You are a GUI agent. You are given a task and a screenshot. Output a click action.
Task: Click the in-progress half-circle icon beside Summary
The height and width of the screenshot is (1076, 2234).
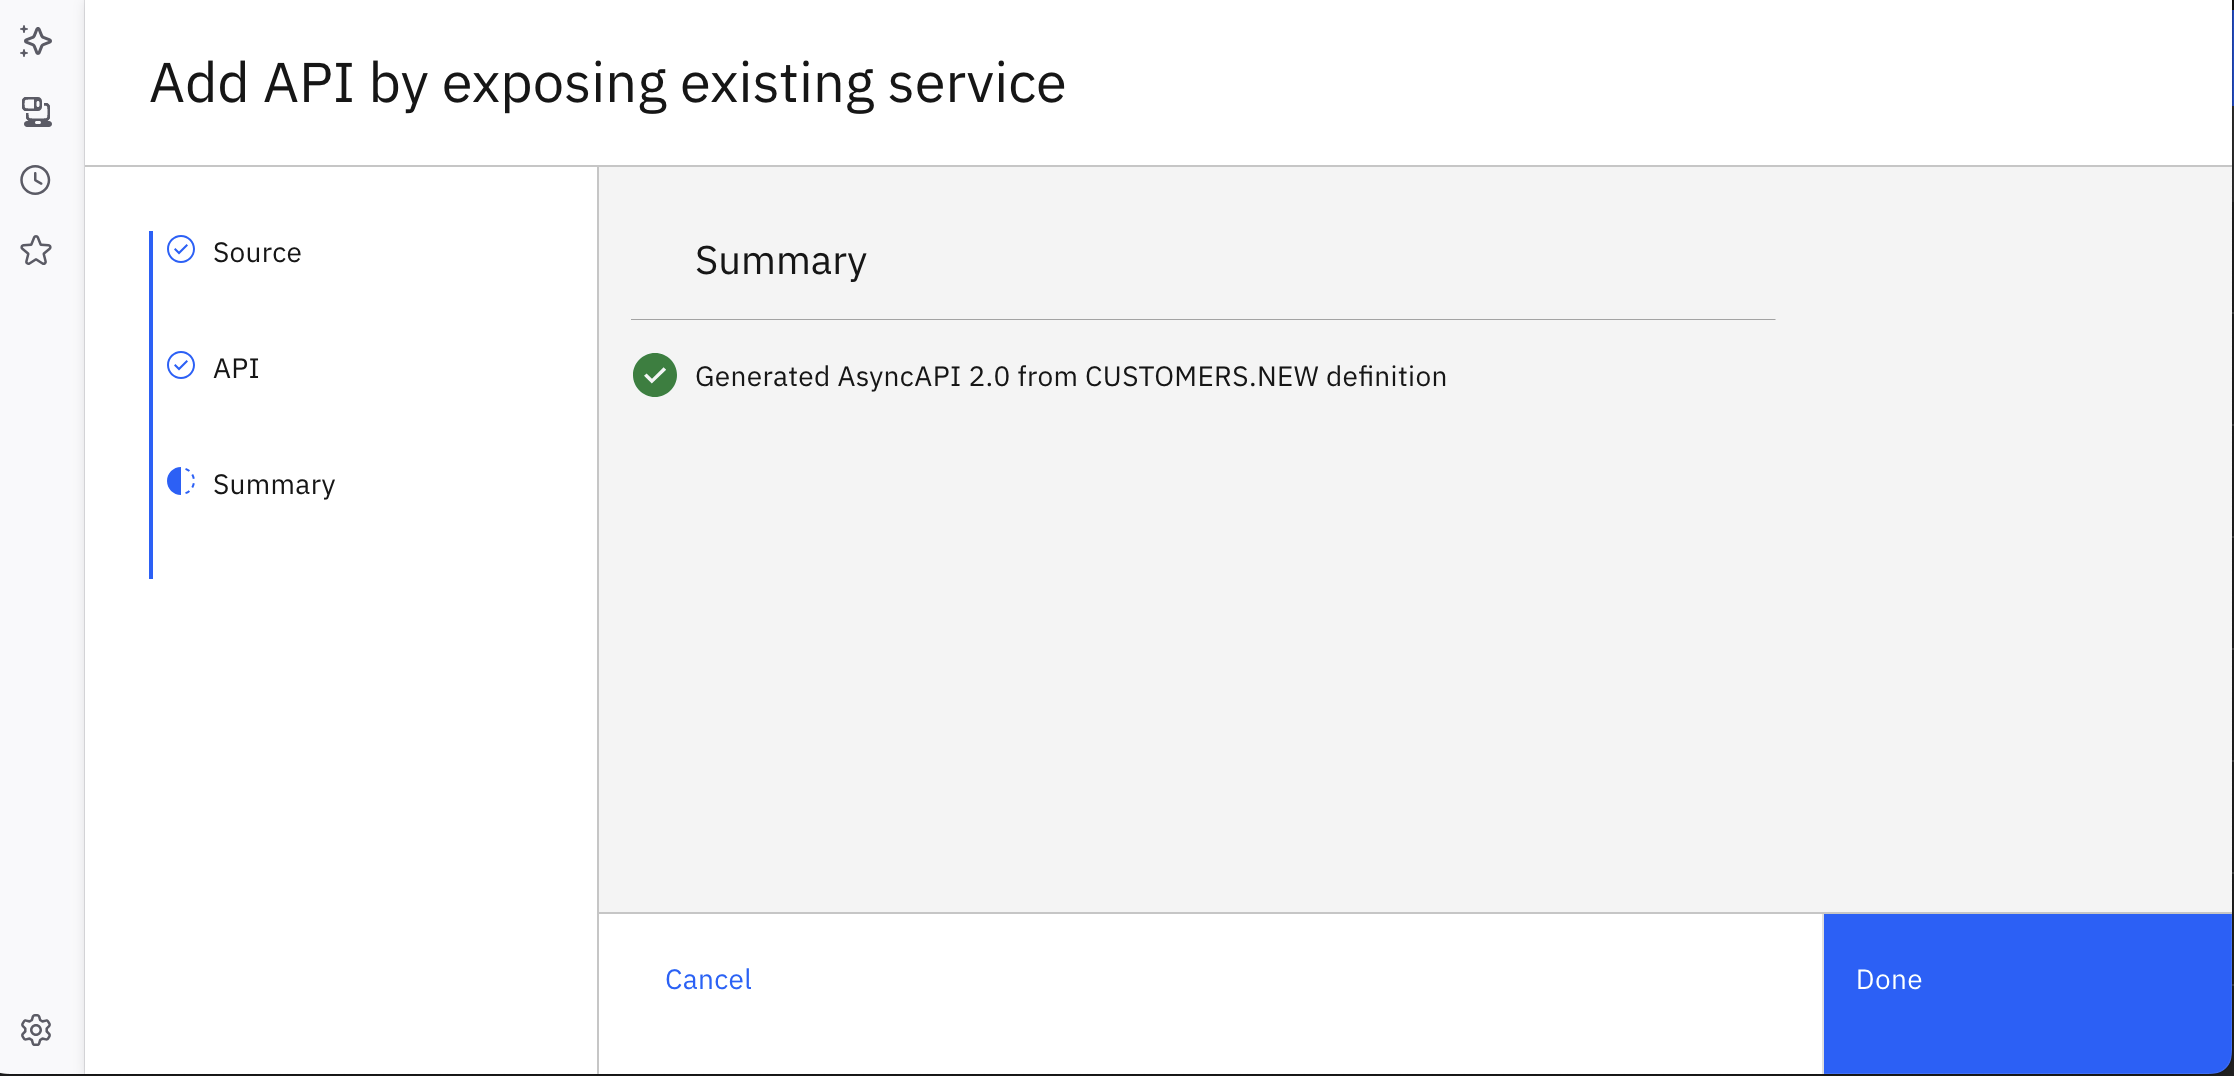(181, 481)
